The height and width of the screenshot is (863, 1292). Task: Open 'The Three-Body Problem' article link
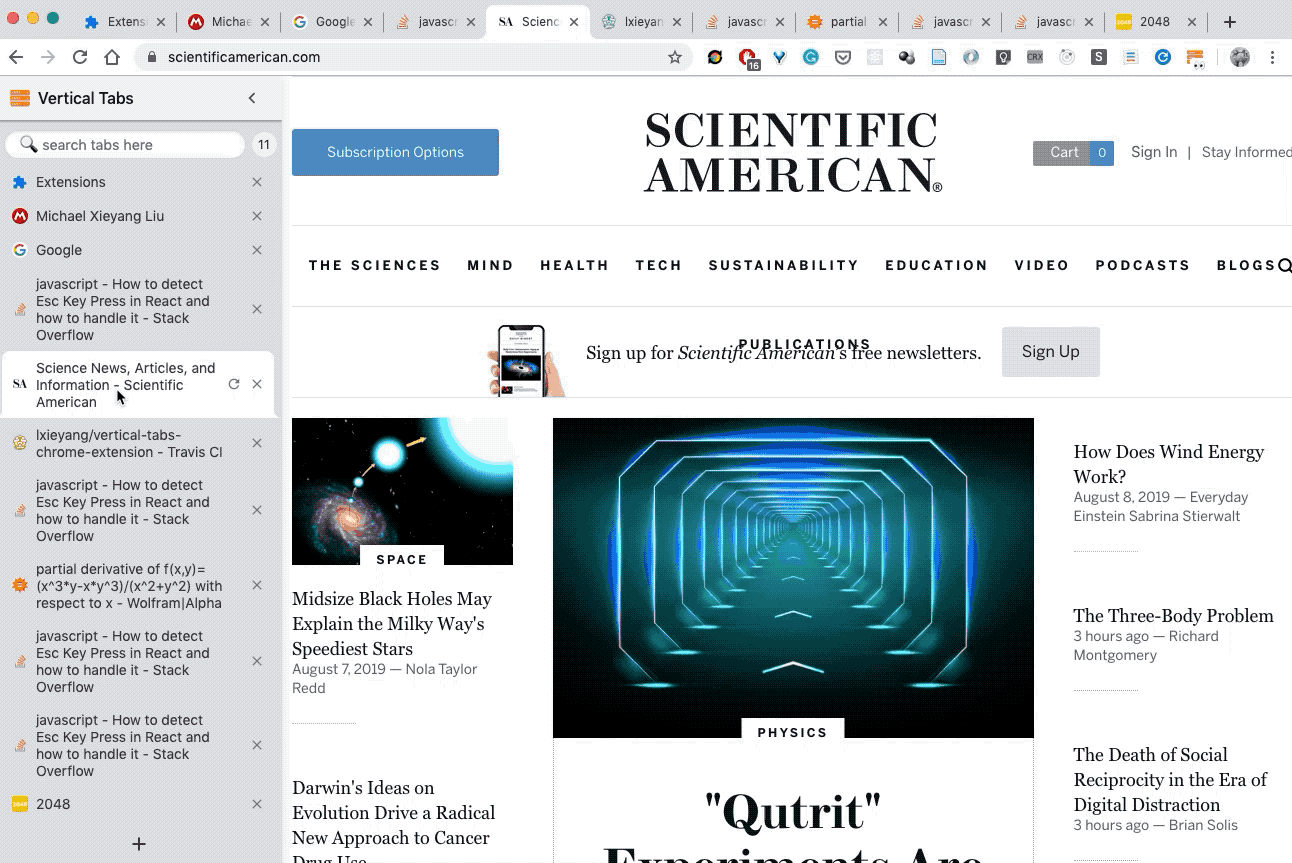click(1173, 616)
